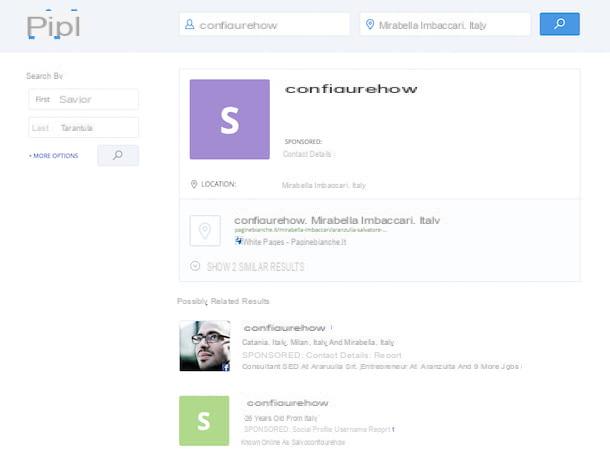Click the photo thumbnail of man with glasses
The image size is (610, 457).
205,346
